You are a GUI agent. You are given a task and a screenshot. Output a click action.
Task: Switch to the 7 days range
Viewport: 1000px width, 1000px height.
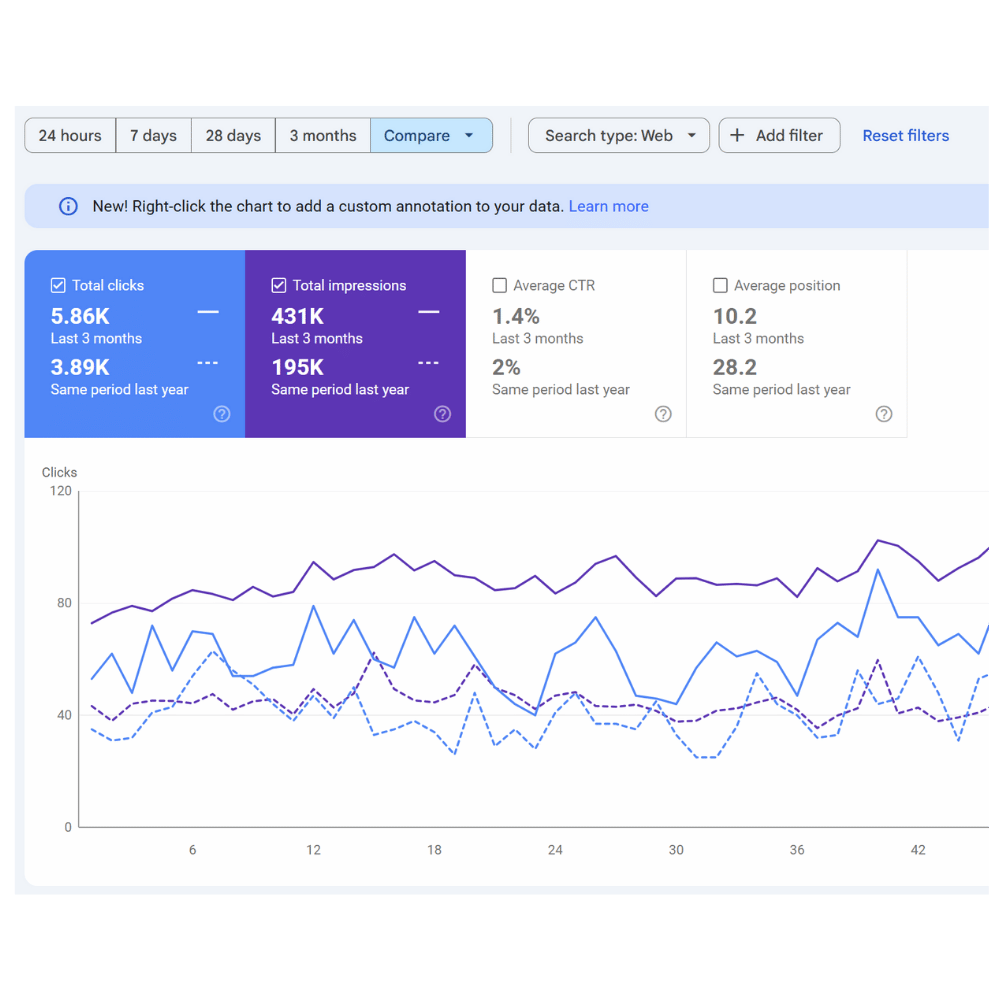(153, 136)
